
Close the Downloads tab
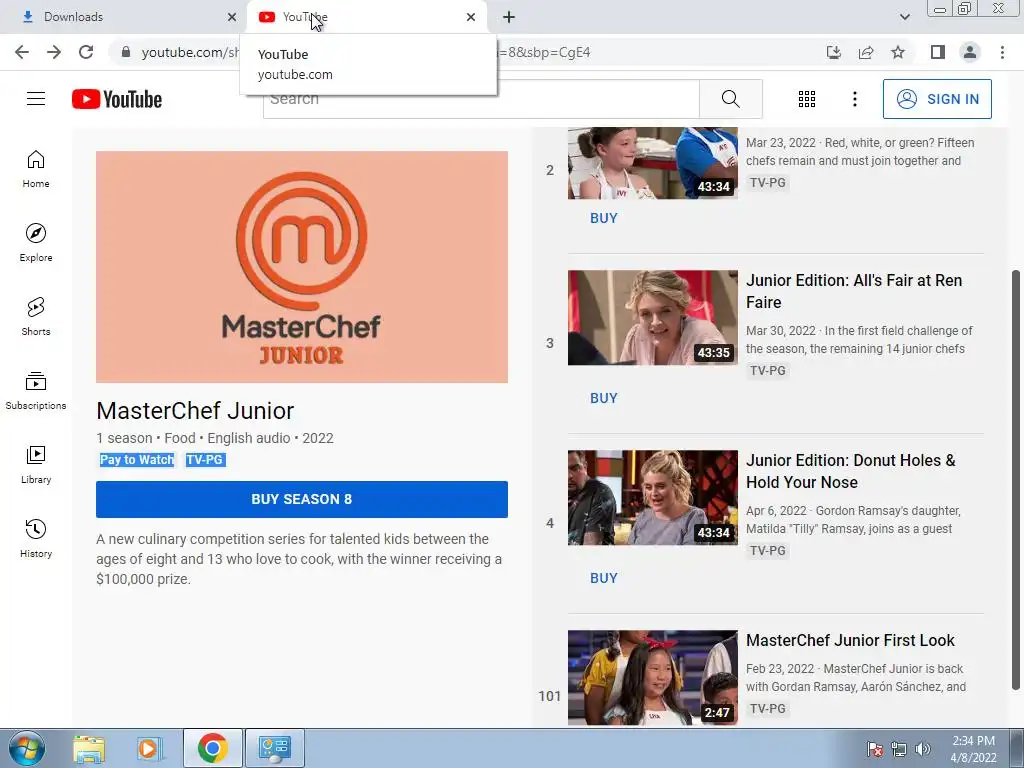[x=232, y=17]
